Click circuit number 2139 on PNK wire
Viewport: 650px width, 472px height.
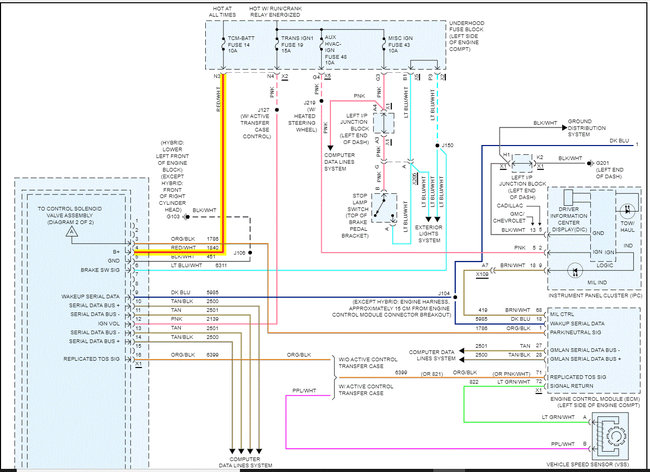(212, 319)
